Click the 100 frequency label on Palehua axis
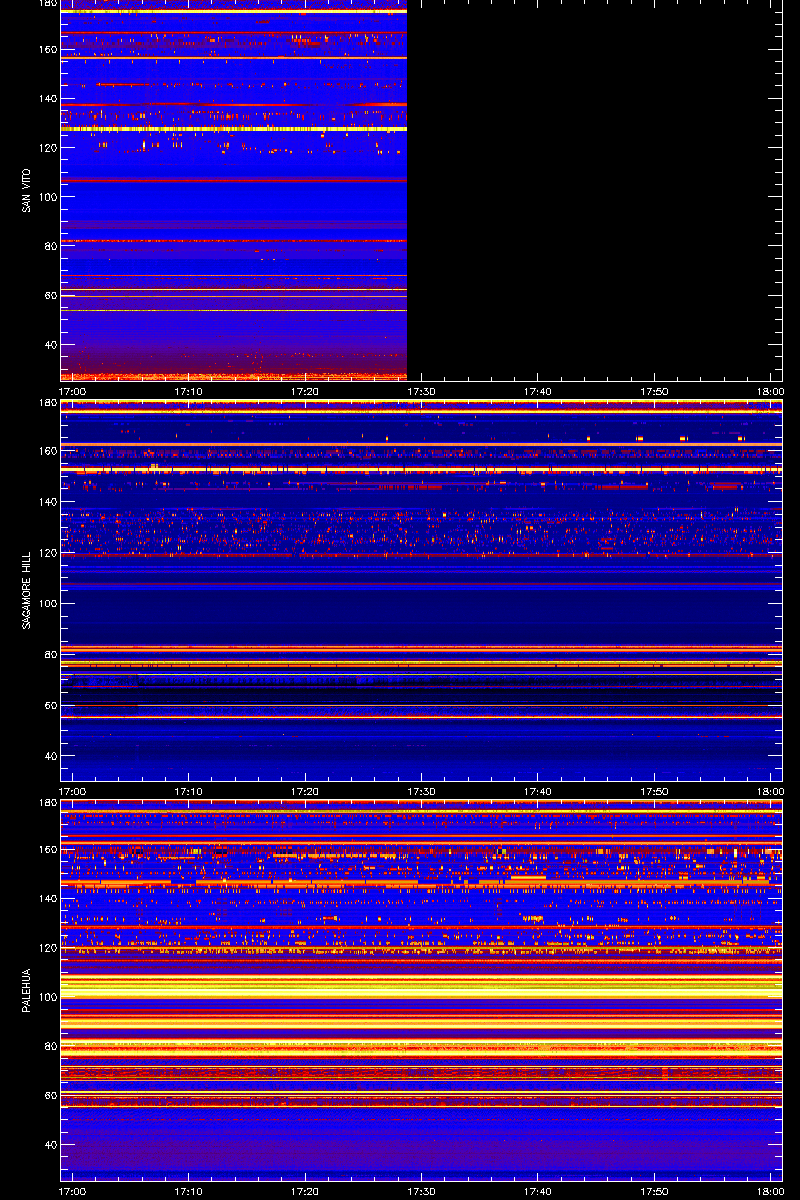Screen dimensions: 800x1200 tap(47, 997)
